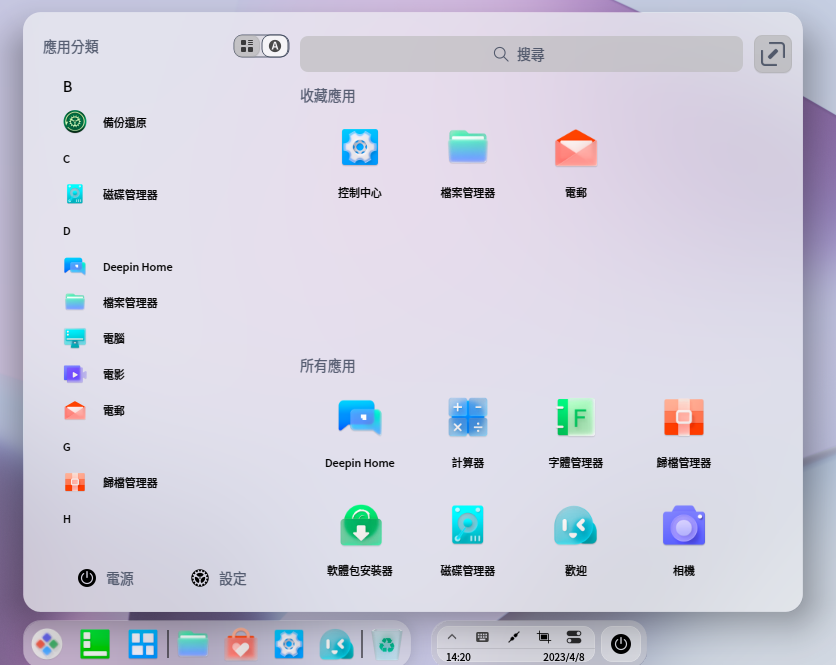Start the 歡迎 app

click(575, 525)
